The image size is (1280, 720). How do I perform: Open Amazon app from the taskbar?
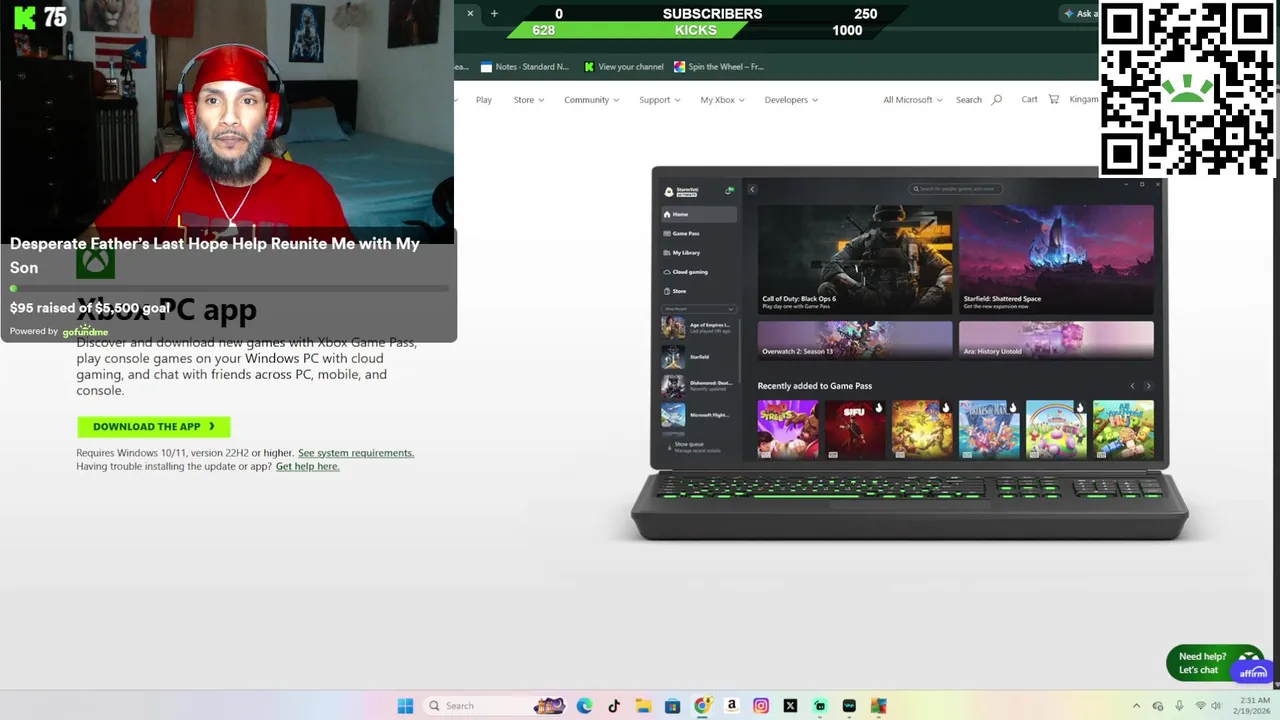click(x=732, y=706)
